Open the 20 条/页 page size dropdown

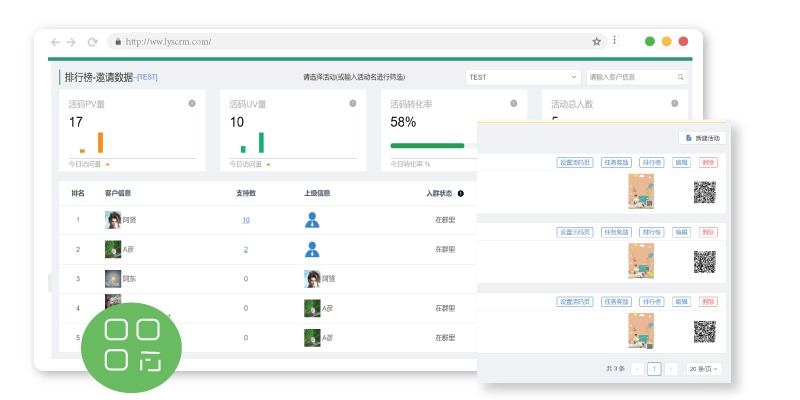point(703,369)
